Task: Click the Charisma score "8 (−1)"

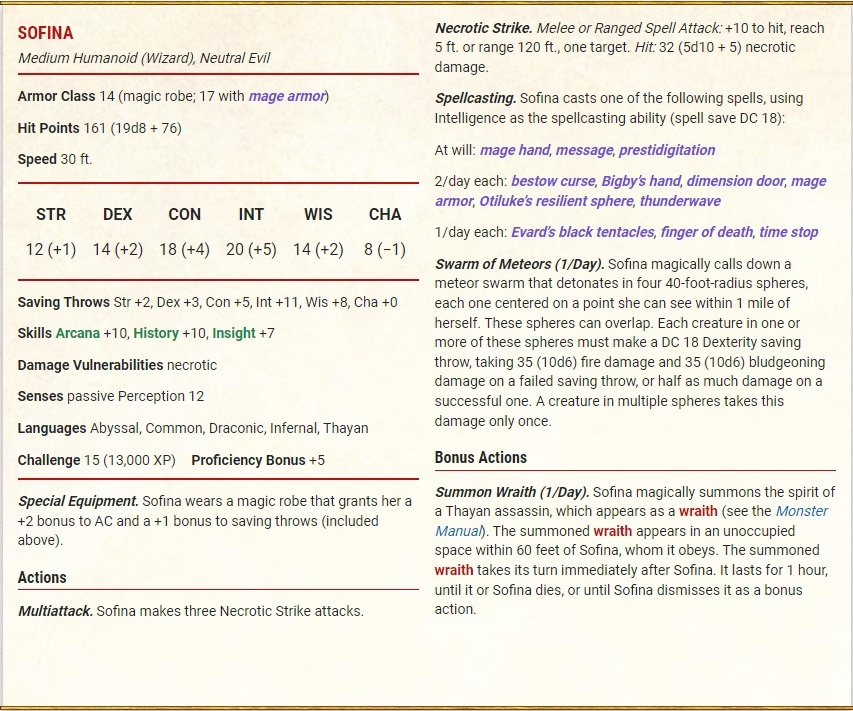Action: click(385, 250)
